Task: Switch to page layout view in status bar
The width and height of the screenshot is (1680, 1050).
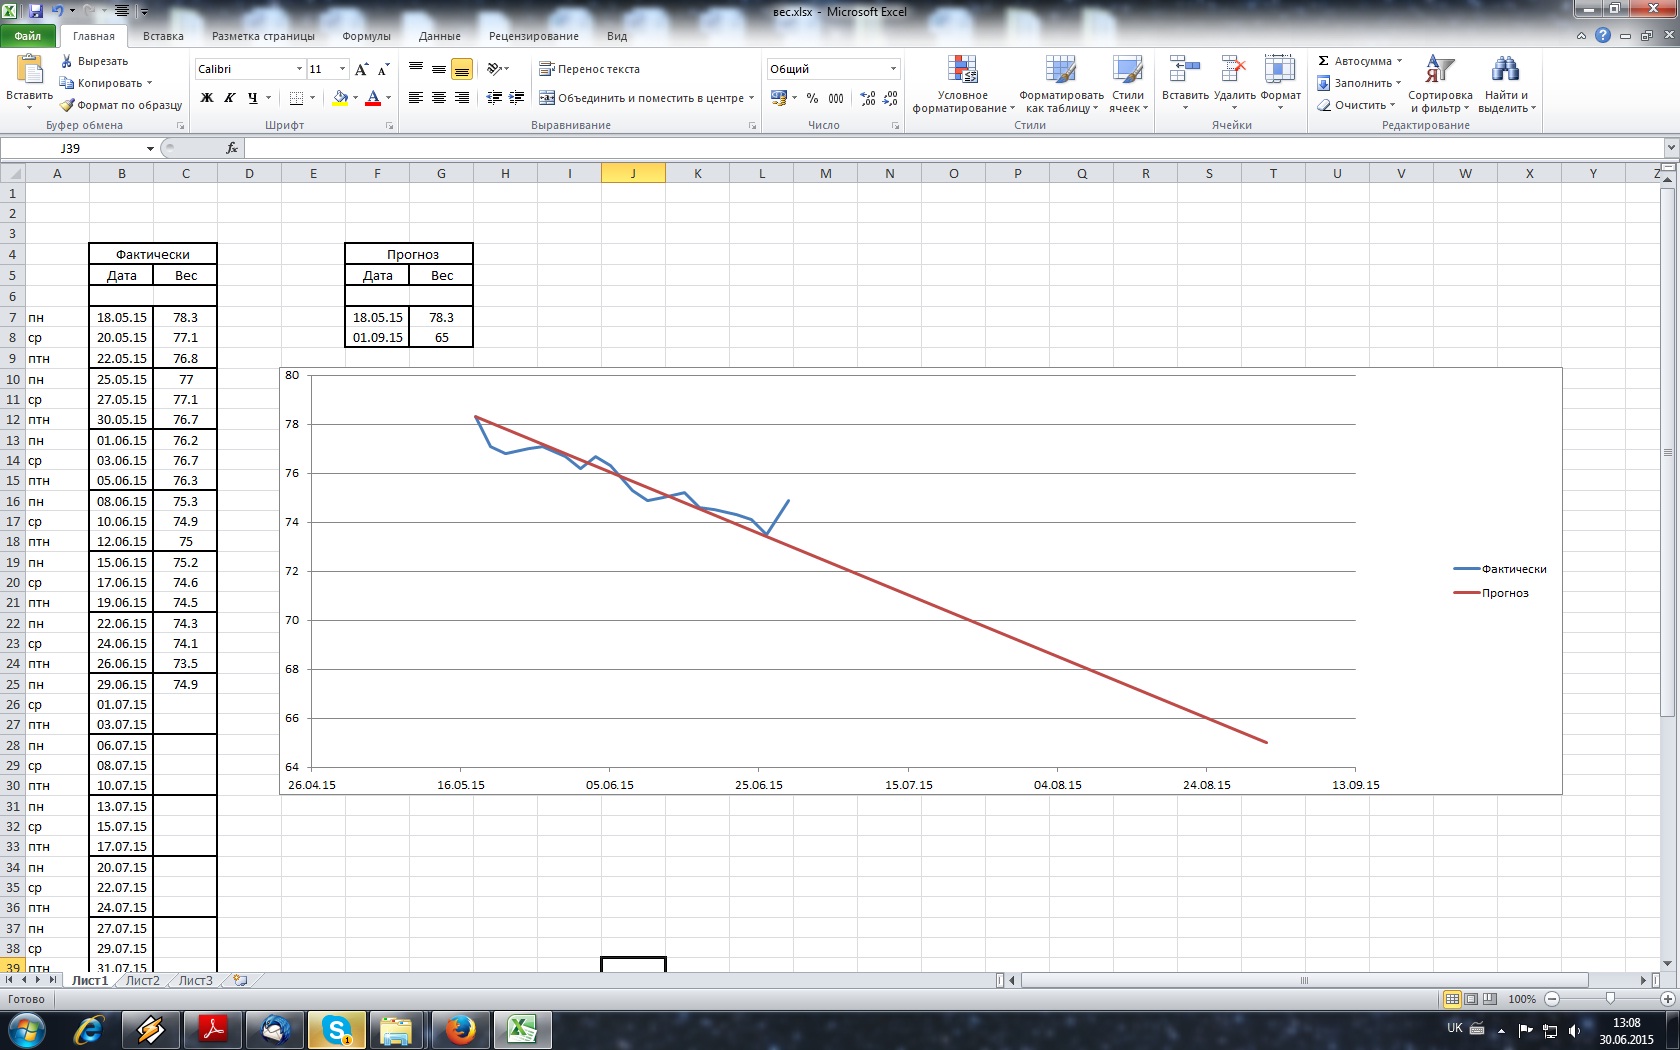Action: click(x=1471, y=999)
